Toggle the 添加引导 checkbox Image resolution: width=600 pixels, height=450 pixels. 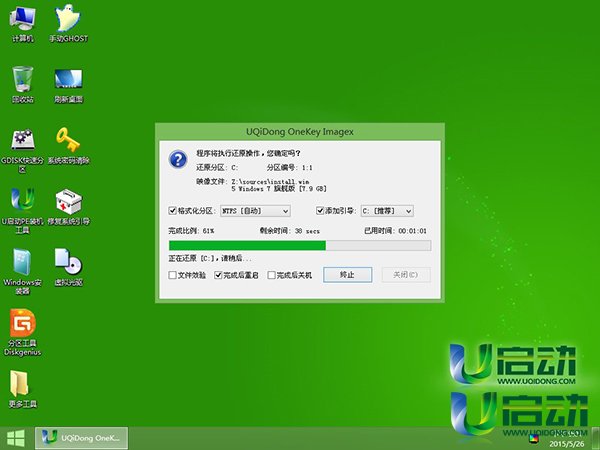(320, 210)
